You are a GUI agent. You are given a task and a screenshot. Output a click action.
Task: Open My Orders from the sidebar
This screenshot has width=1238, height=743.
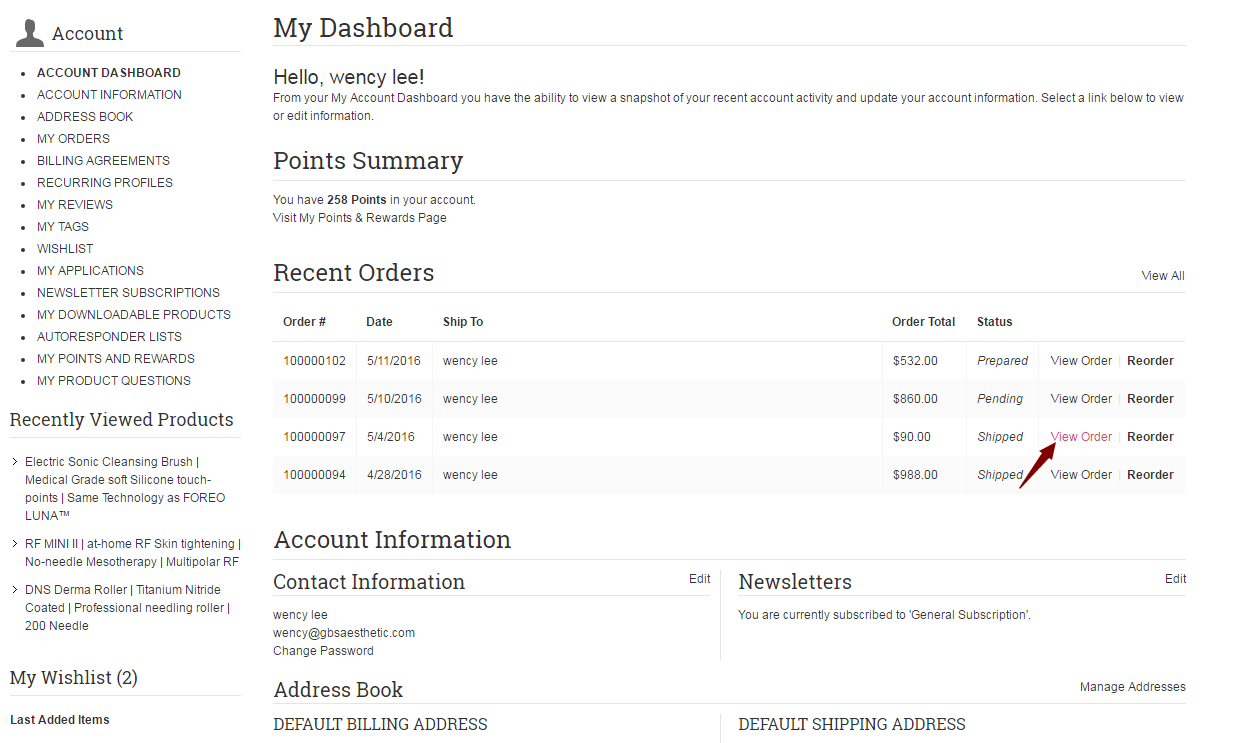(73, 139)
